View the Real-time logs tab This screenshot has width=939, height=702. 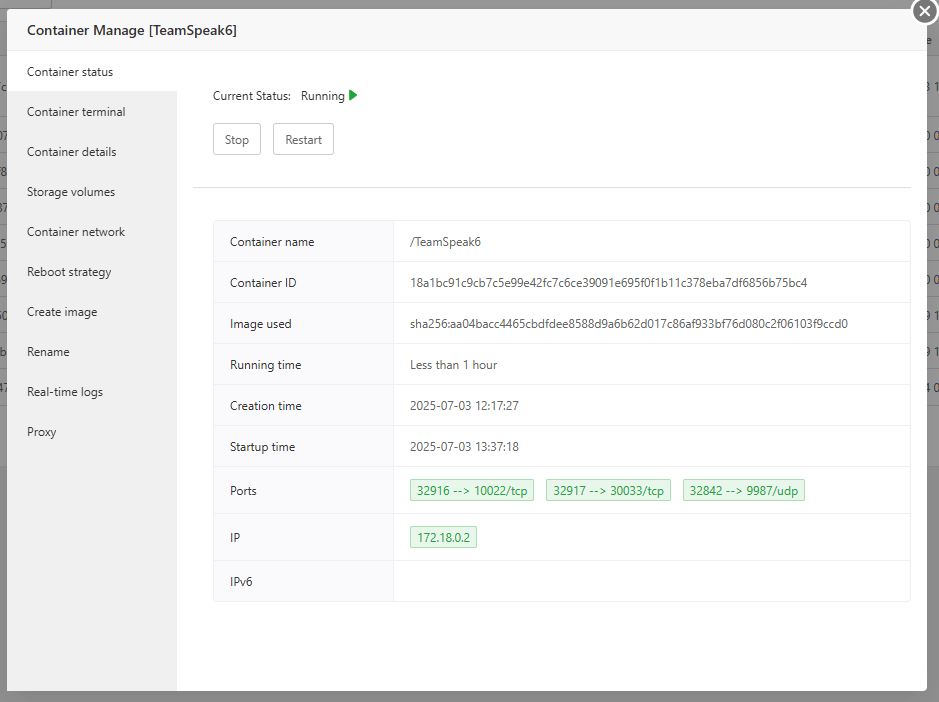[x=92, y=392]
